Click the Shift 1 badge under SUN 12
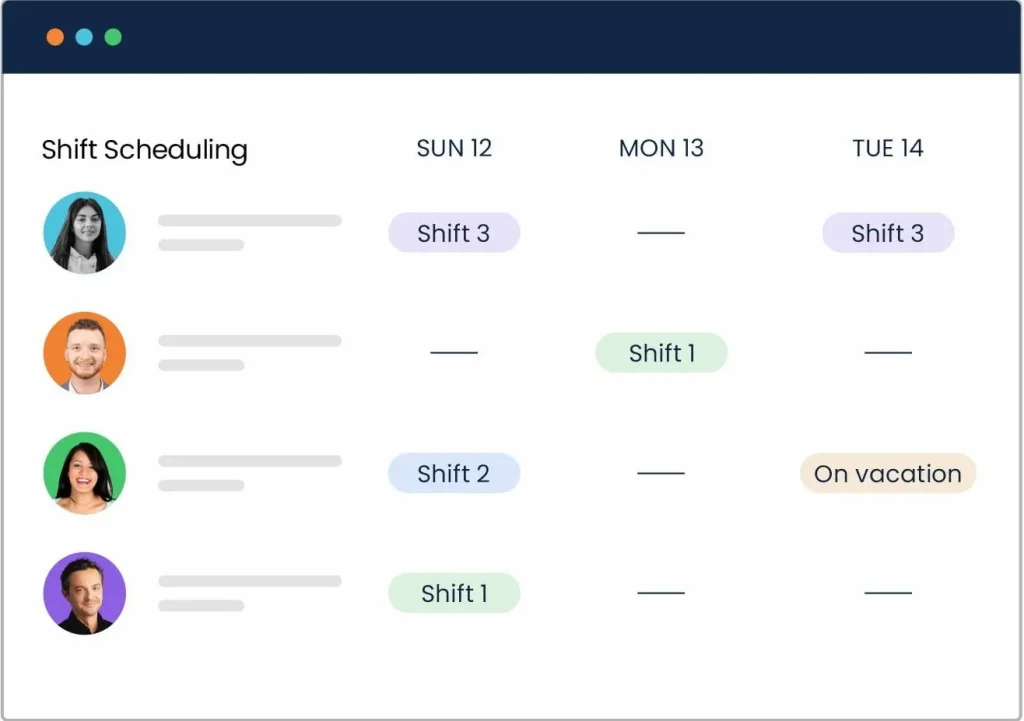This screenshot has width=1024, height=721. (x=454, y=593)
